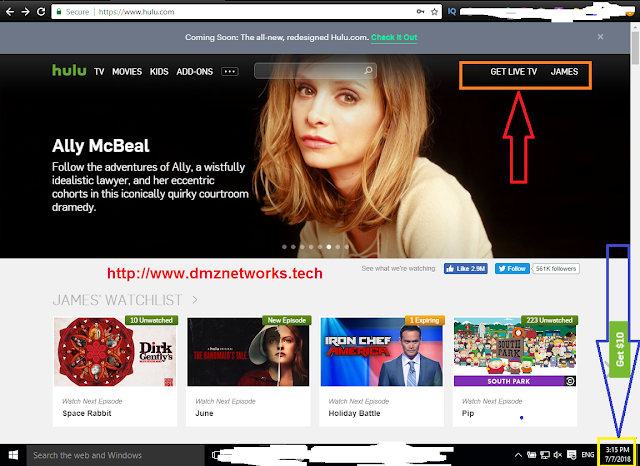
Task: Open the Iron Chef America thumbnail
Action: [x=382, y=352]
